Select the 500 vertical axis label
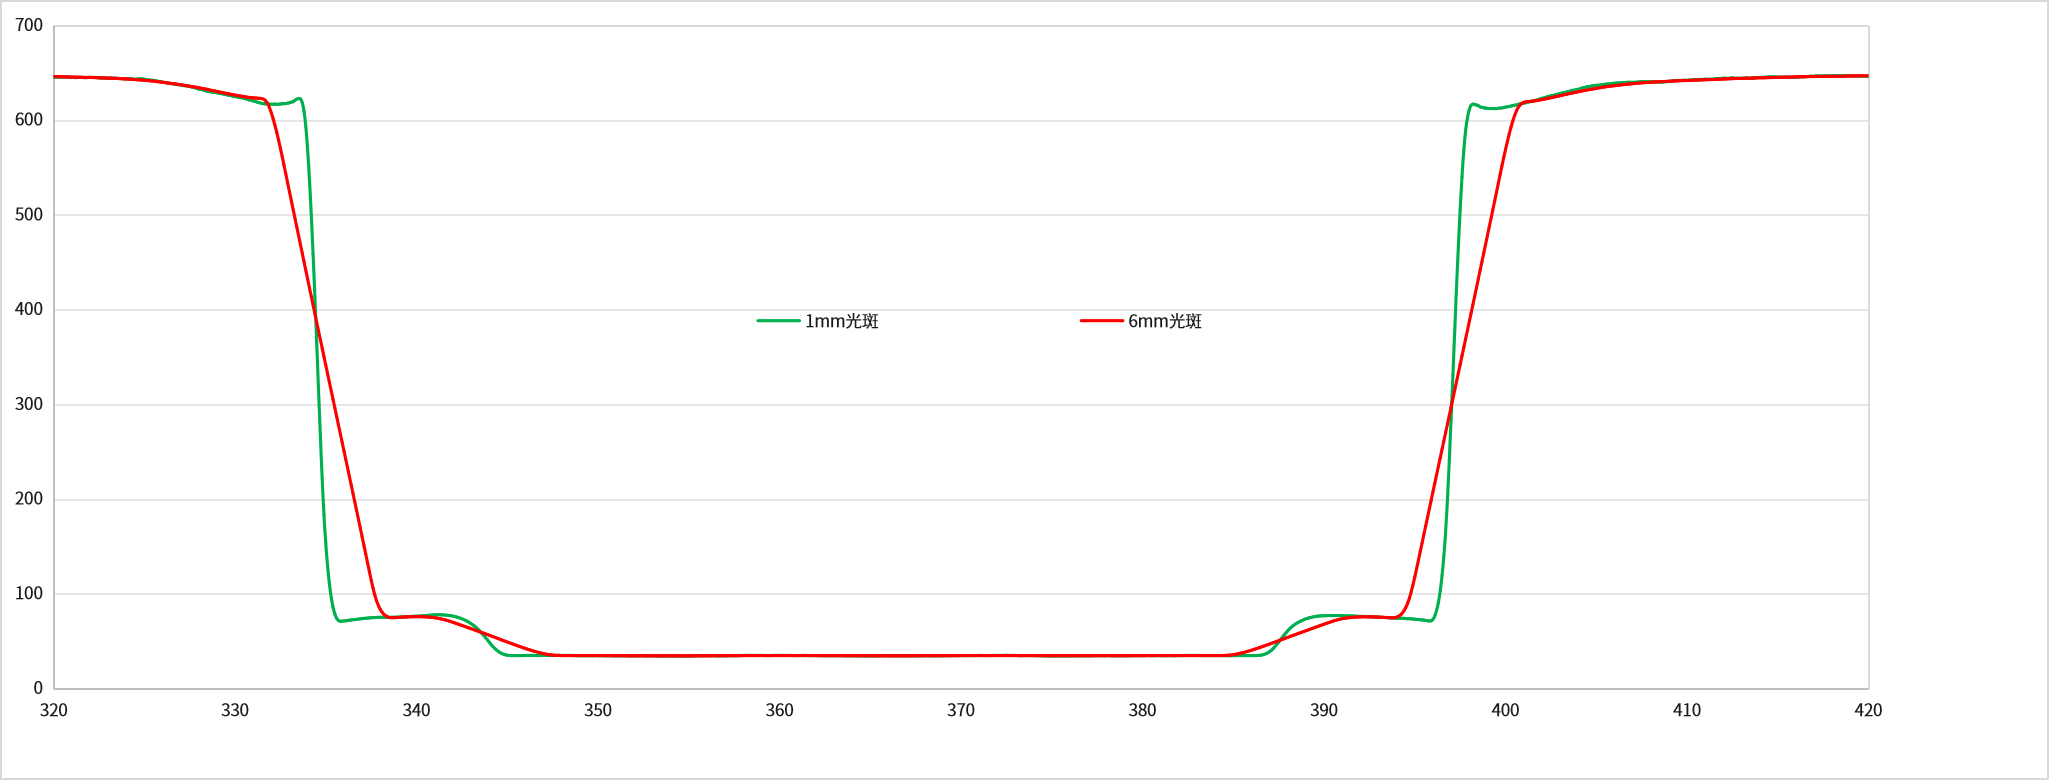The width and height of the screenshot is (2049, 780). (29, 215)
